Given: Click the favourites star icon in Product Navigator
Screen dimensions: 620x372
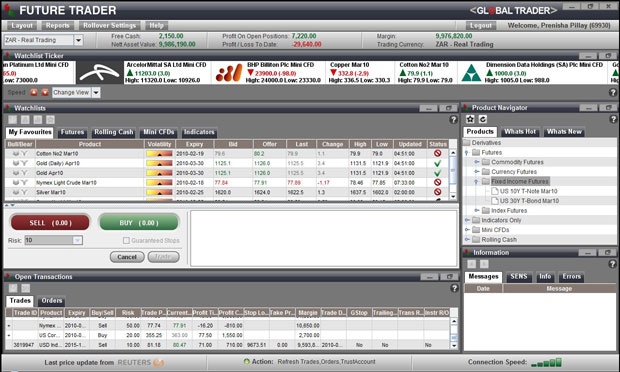Looking at the screenshot, I should (x=470, y=119).
